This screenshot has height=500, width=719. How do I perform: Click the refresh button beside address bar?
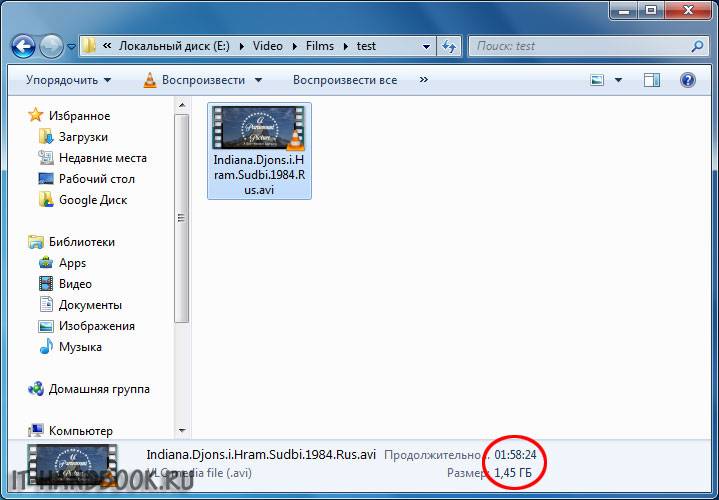(x=449, y=46)
